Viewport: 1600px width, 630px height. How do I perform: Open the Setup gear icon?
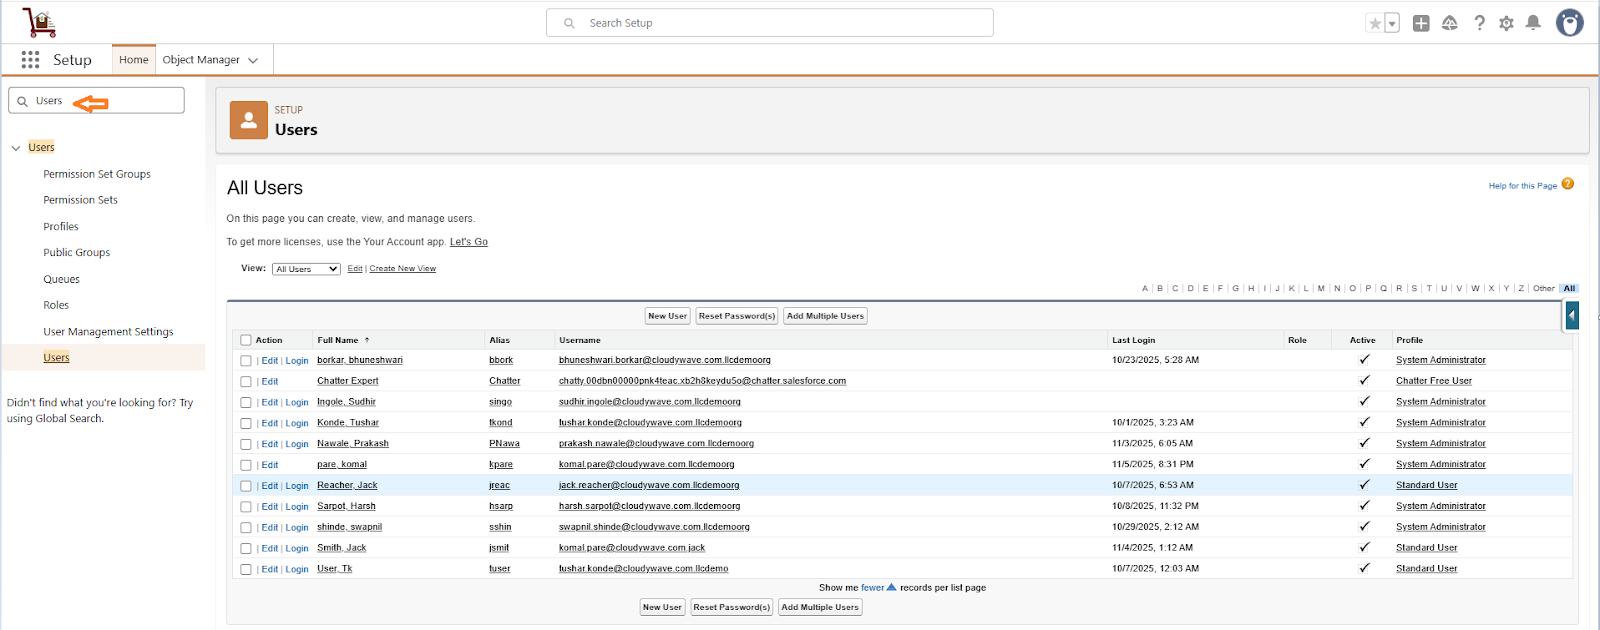(1506, 23)
